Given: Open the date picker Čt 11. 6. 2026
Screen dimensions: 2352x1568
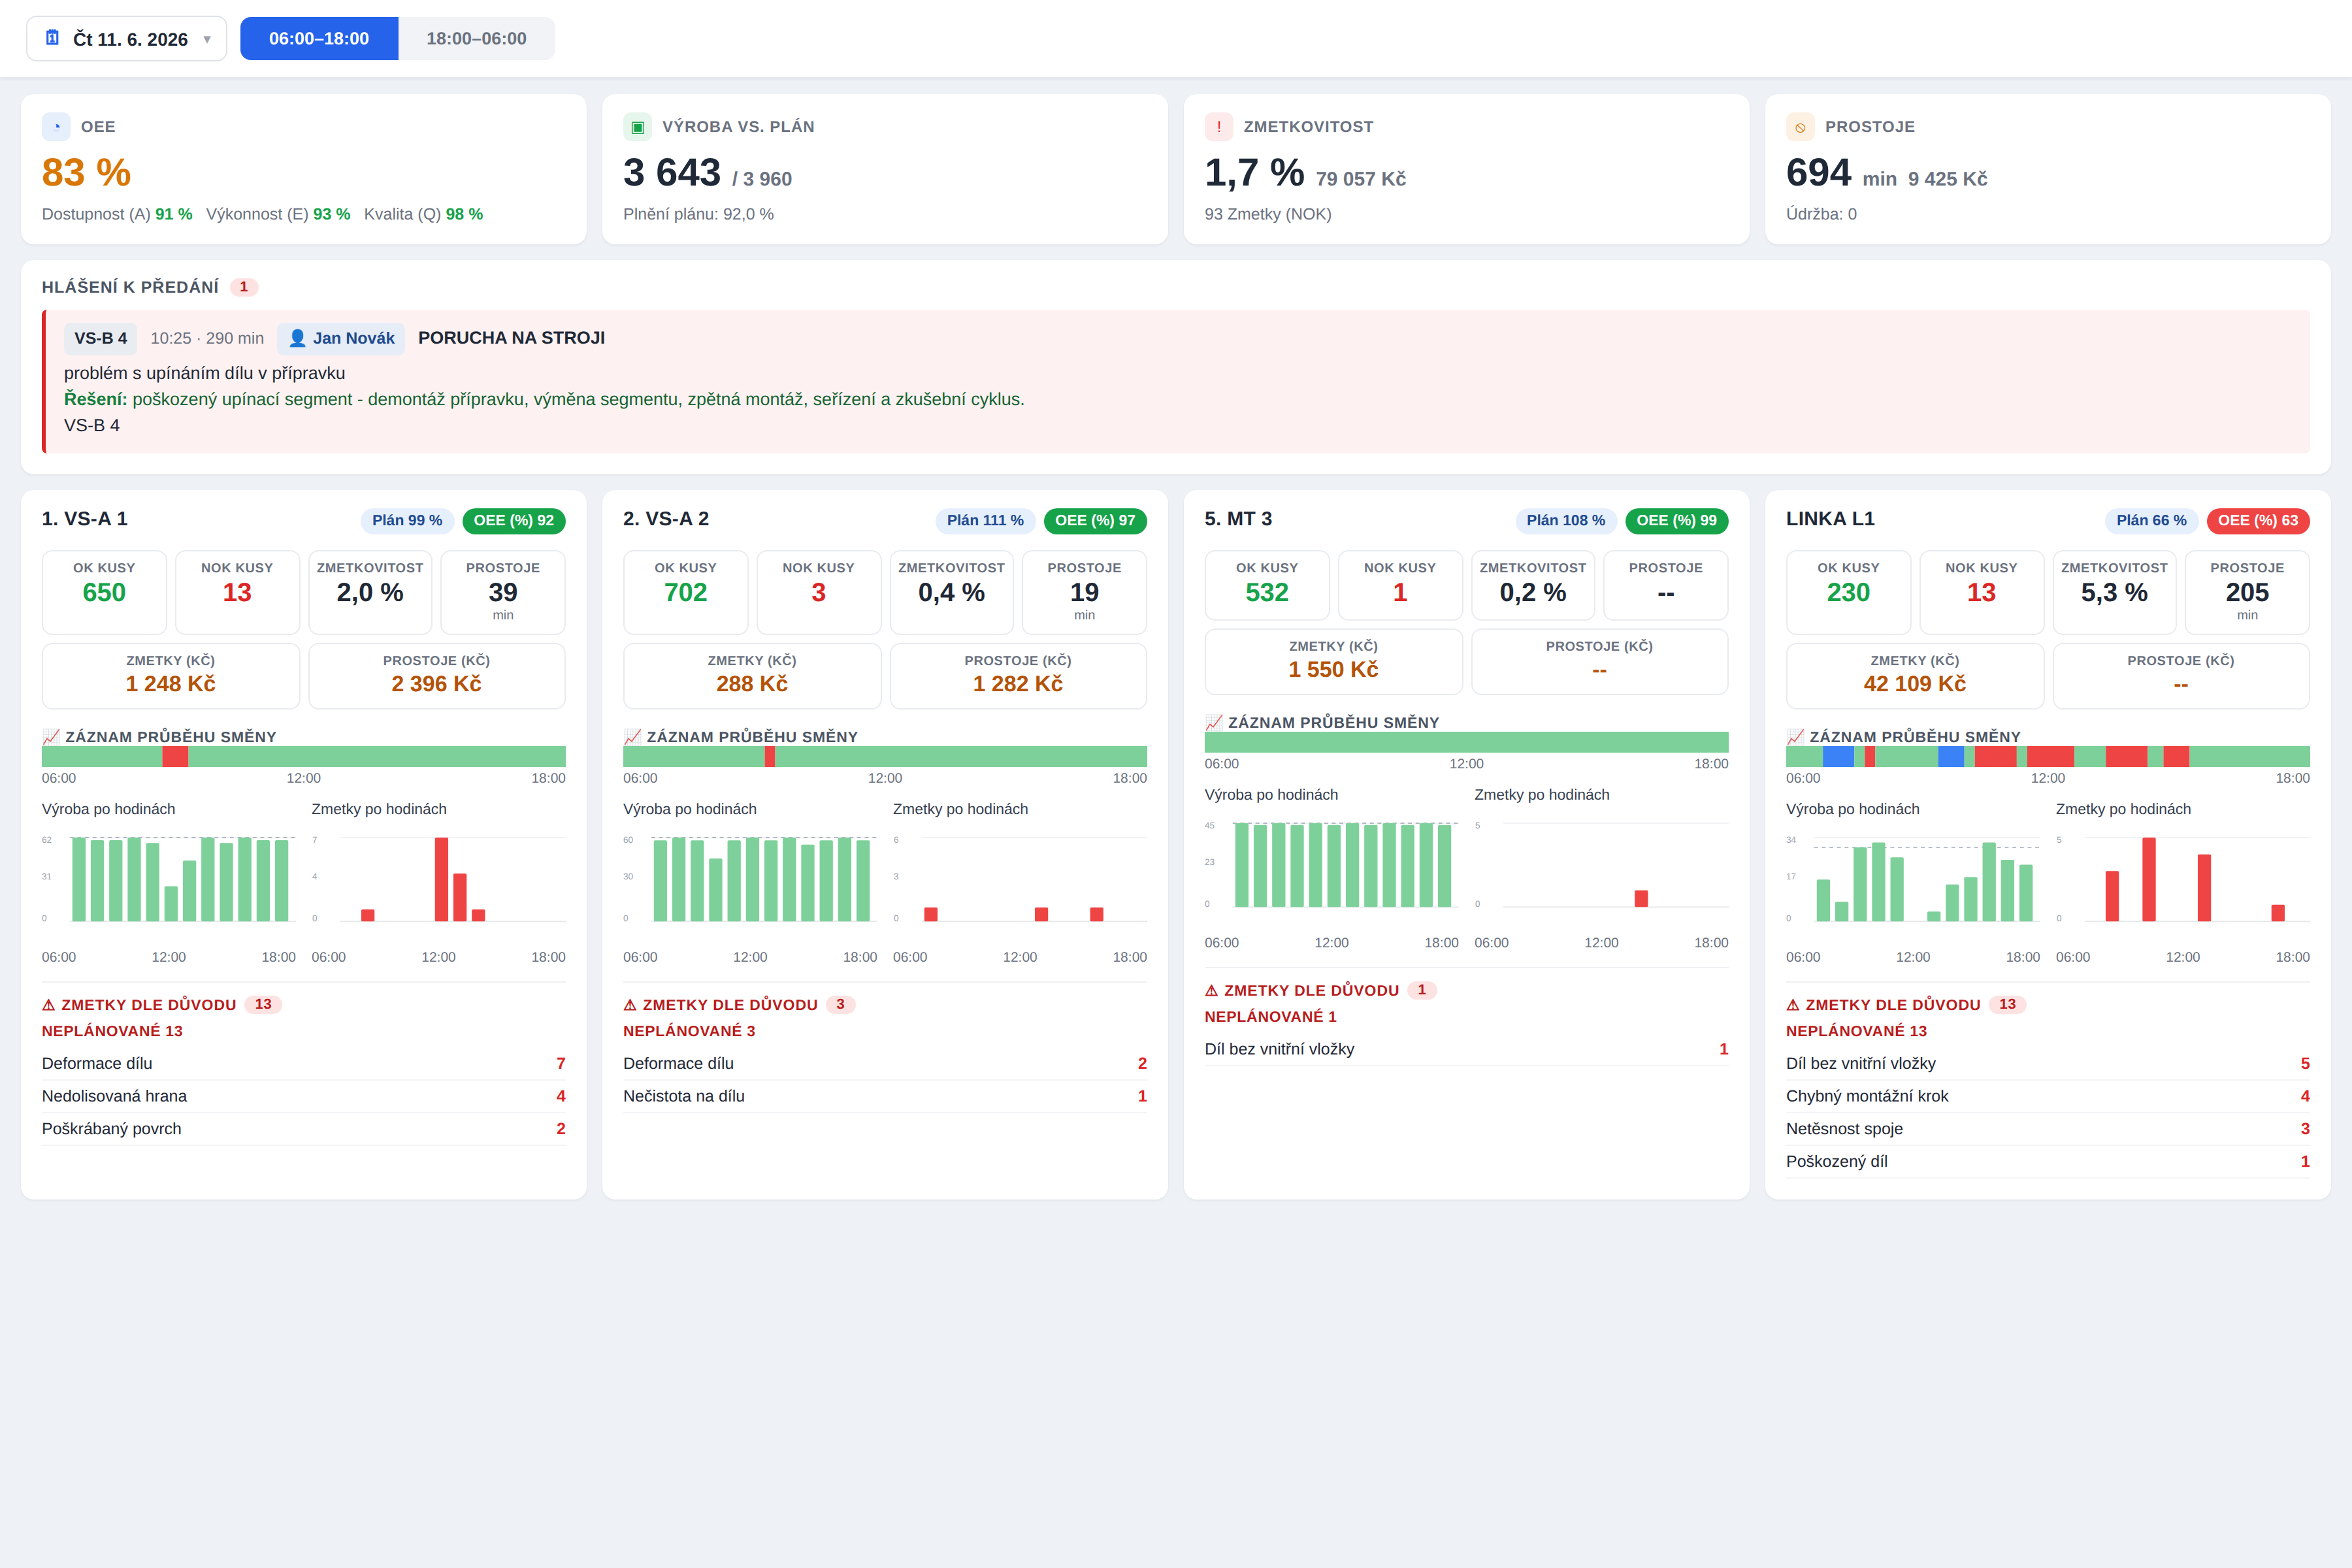Looking at the screenshot, I should (x=127, y=39).
